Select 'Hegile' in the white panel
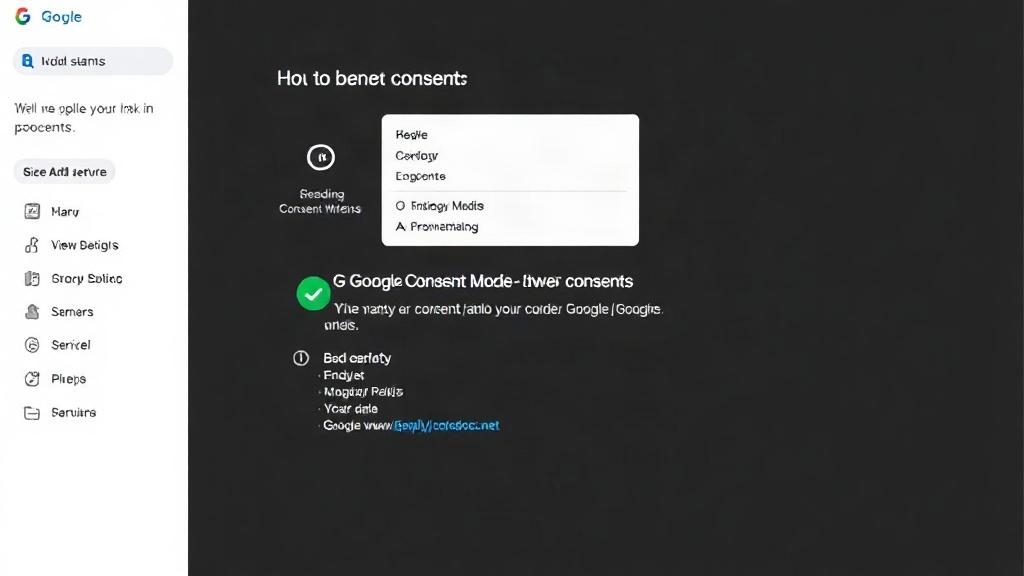The image size is (1024, 576). (x=411, y=135)
